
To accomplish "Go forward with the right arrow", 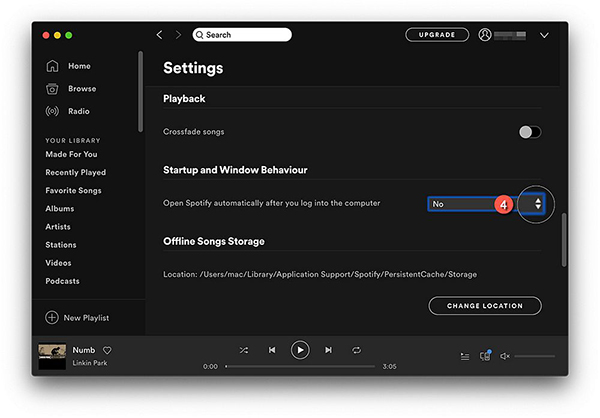I will [178, 35].
